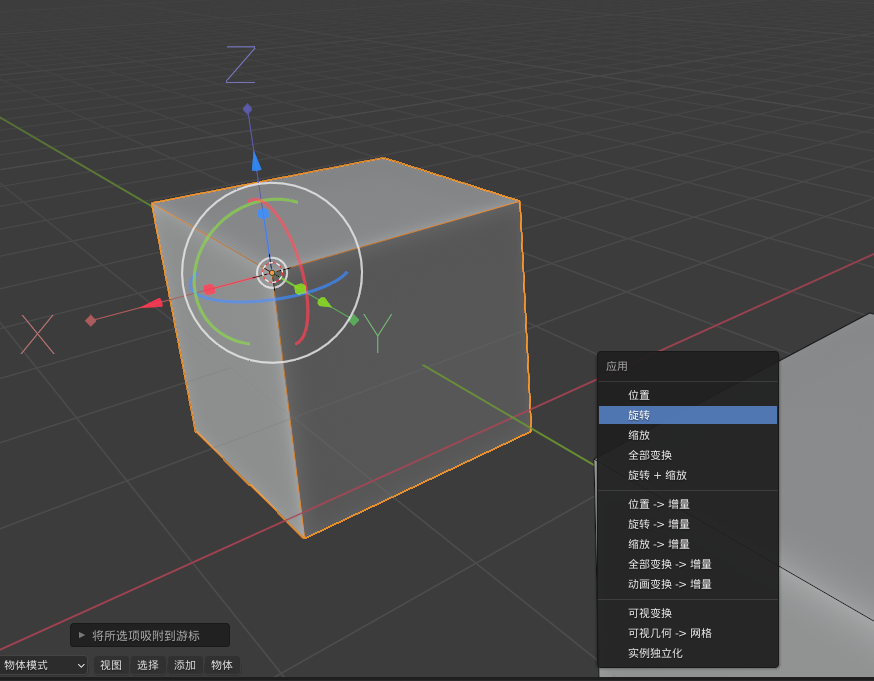Apply 旋转 from the 应用 menu

point(687,414)
